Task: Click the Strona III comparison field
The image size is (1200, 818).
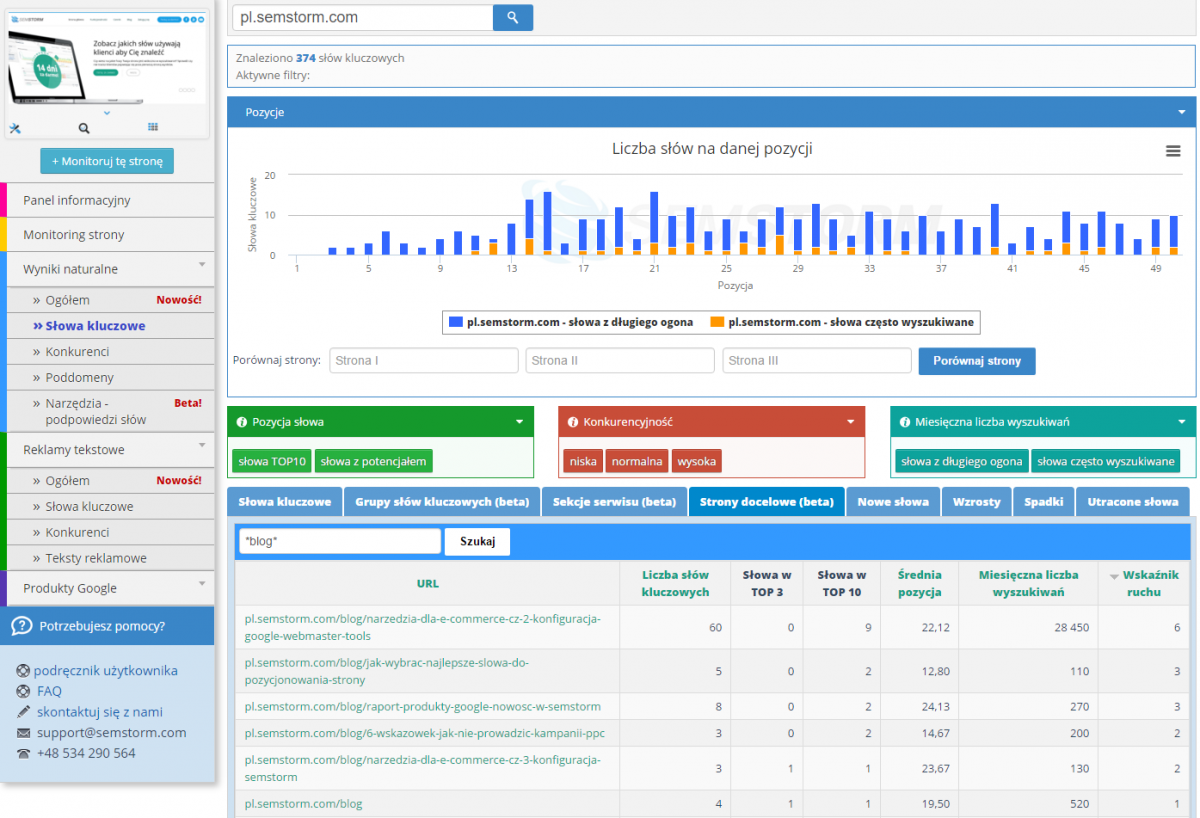Action: 817,361
